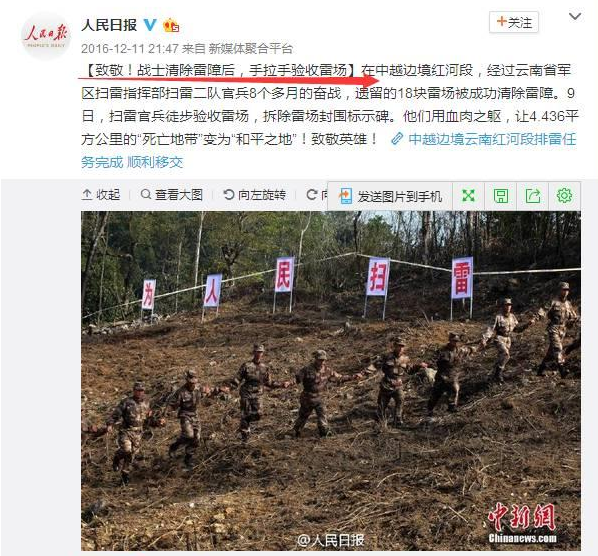
Task: Click the green fullscreen expand icon
Action: (468, 196)
